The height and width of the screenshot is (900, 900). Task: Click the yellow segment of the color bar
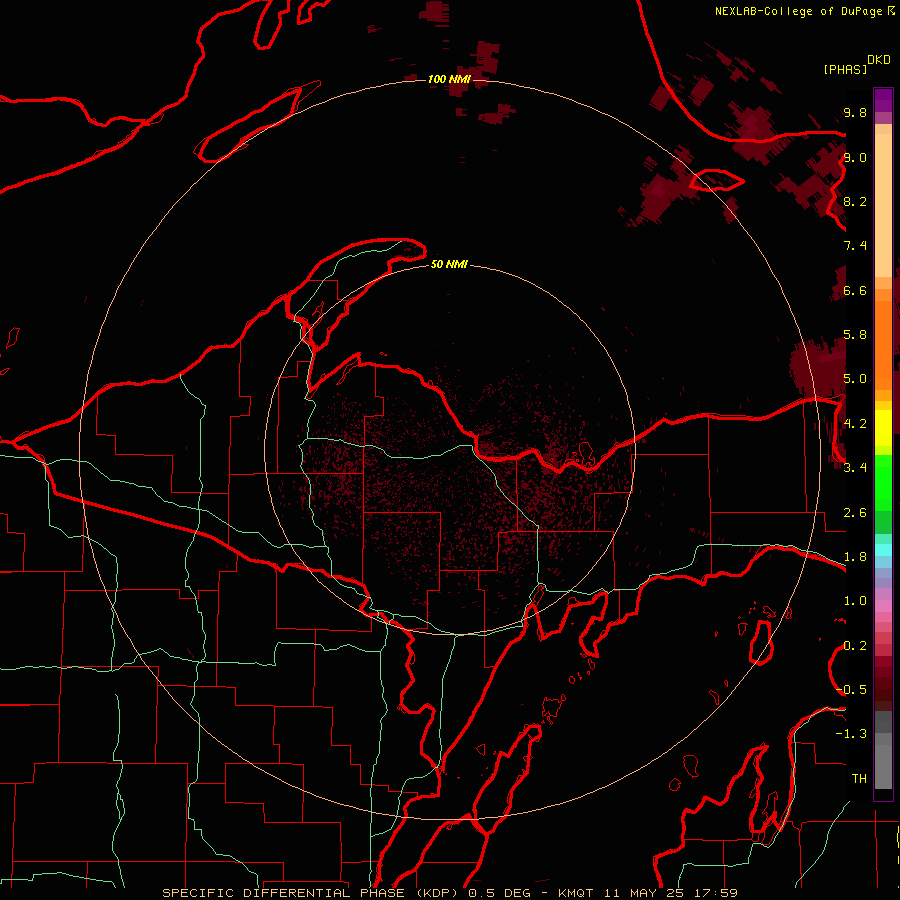coord(883,428)
